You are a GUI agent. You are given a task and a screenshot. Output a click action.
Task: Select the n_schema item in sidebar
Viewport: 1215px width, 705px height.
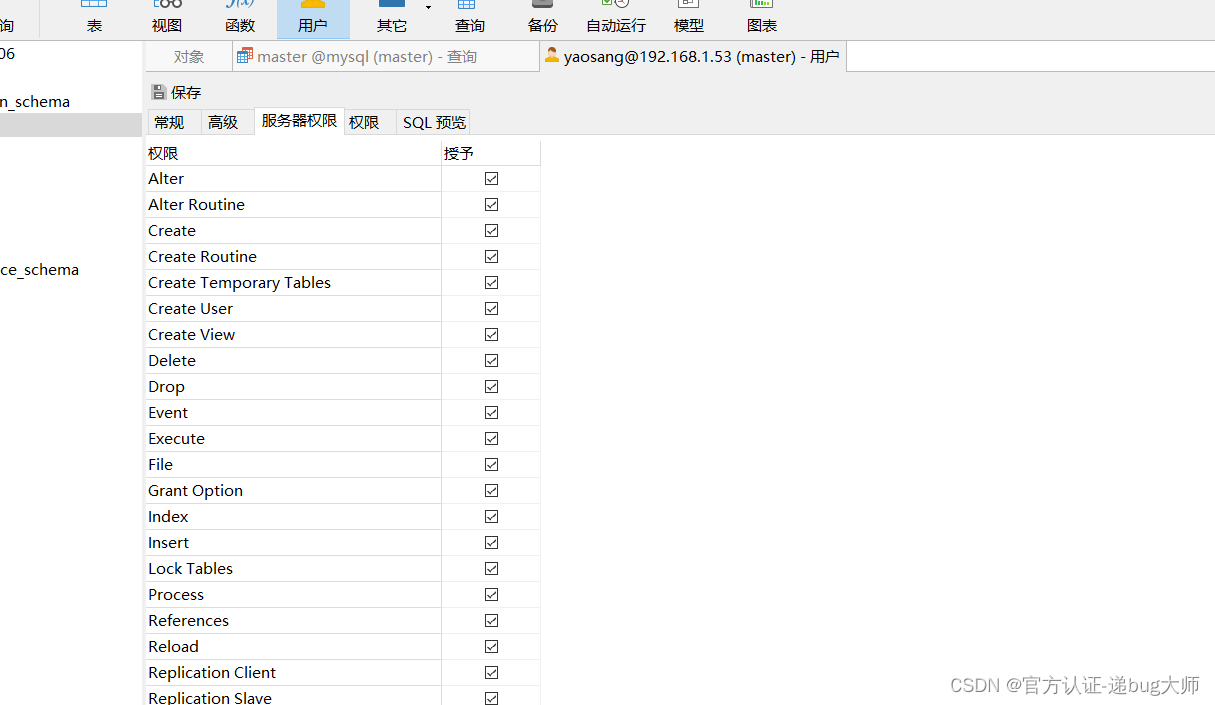(x=35, y=102)
